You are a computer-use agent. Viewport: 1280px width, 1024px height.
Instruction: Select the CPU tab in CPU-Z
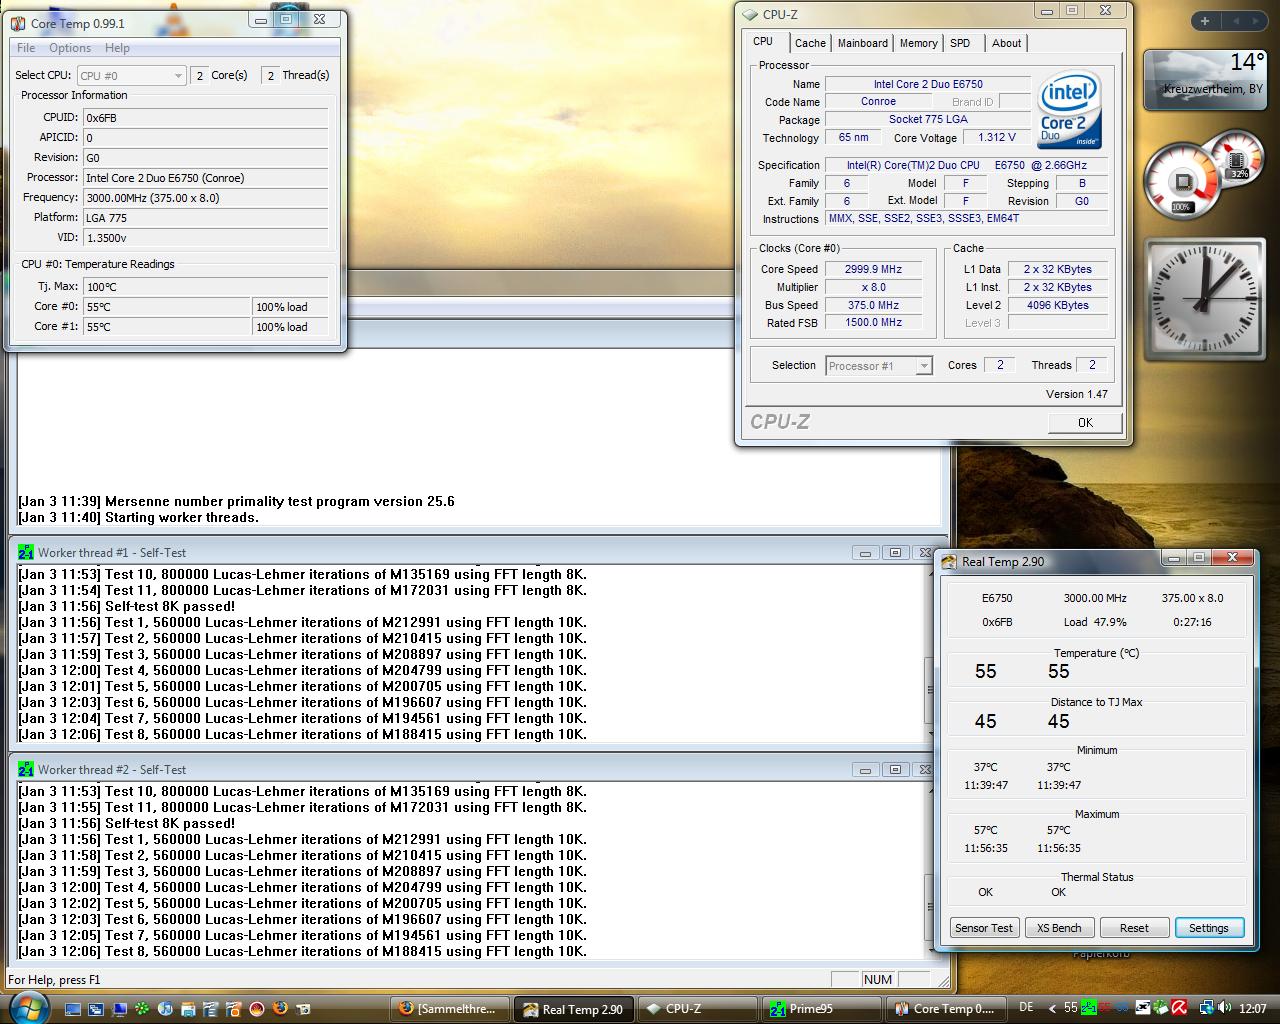(x=764, y=42)
